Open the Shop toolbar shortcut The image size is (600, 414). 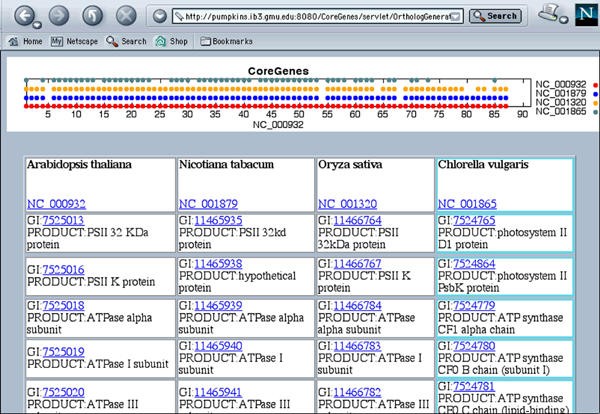172,42
